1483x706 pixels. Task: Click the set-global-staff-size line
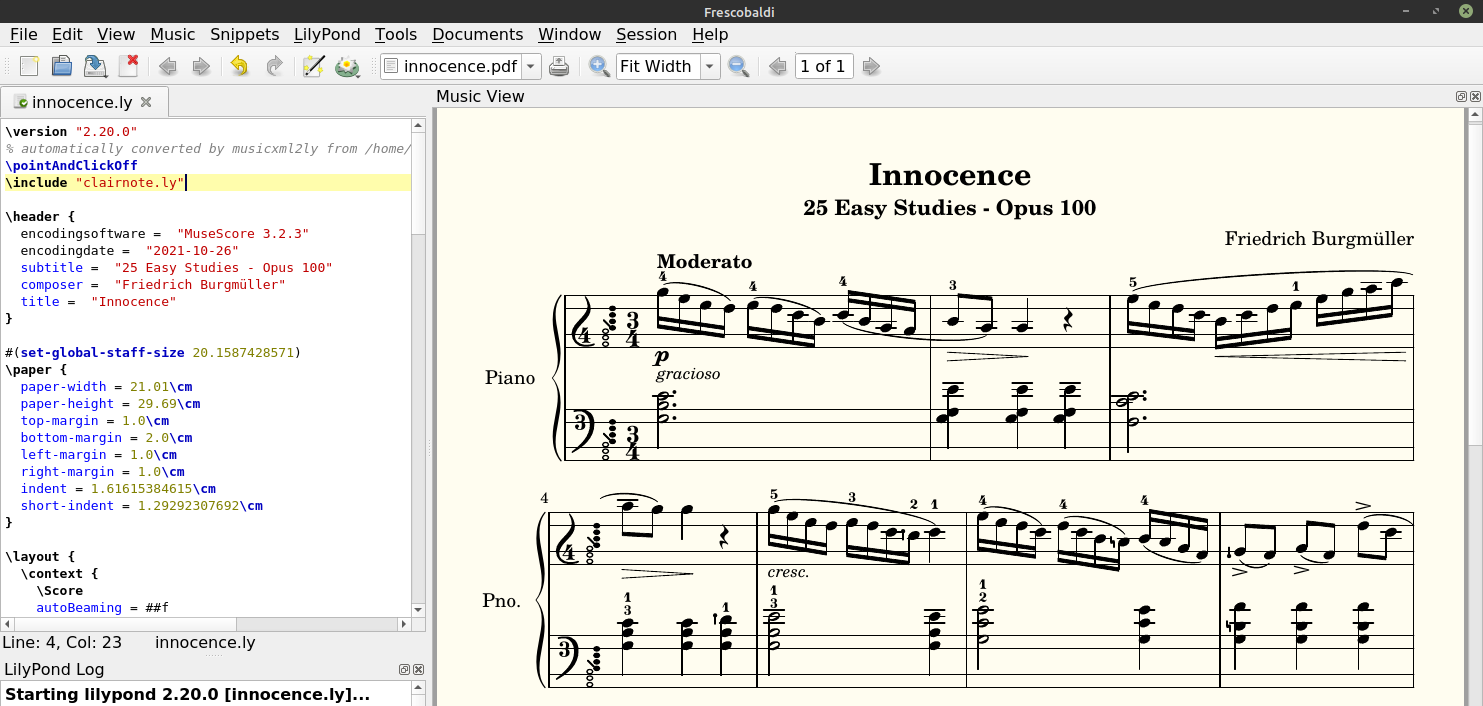coord(153,352)
